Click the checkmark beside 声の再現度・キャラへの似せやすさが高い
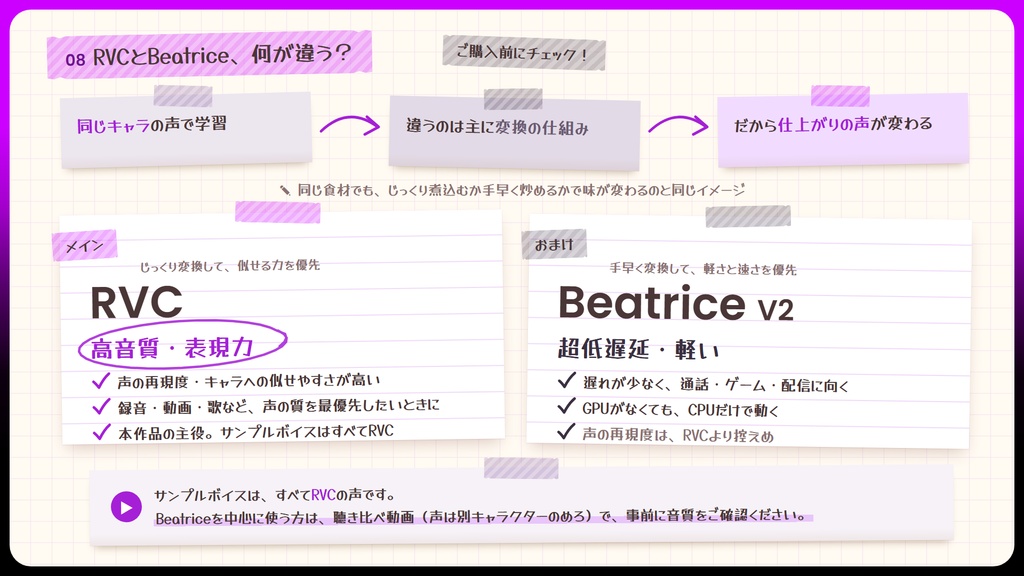The height and width of the screenshot is (576, 1024). point(101,381)
